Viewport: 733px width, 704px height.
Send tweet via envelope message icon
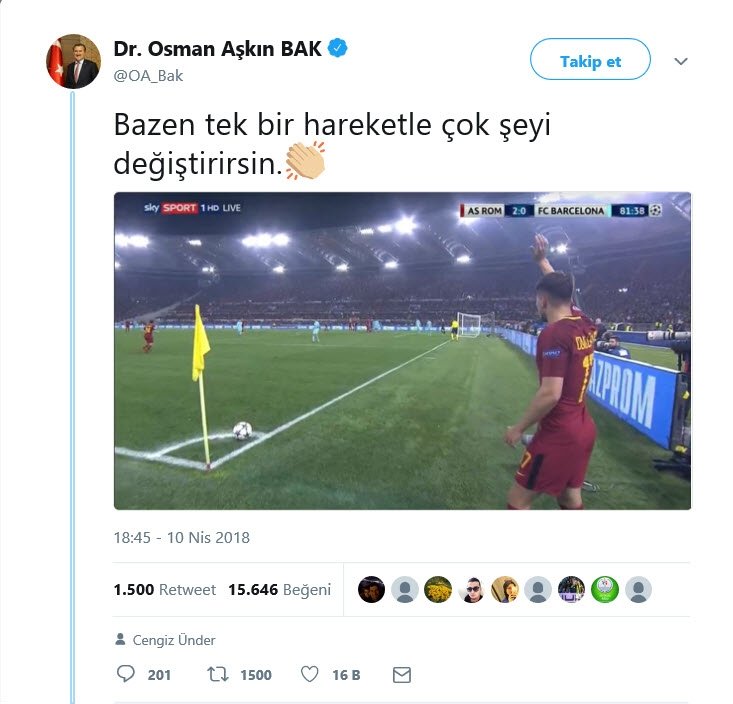click(402, 675)
